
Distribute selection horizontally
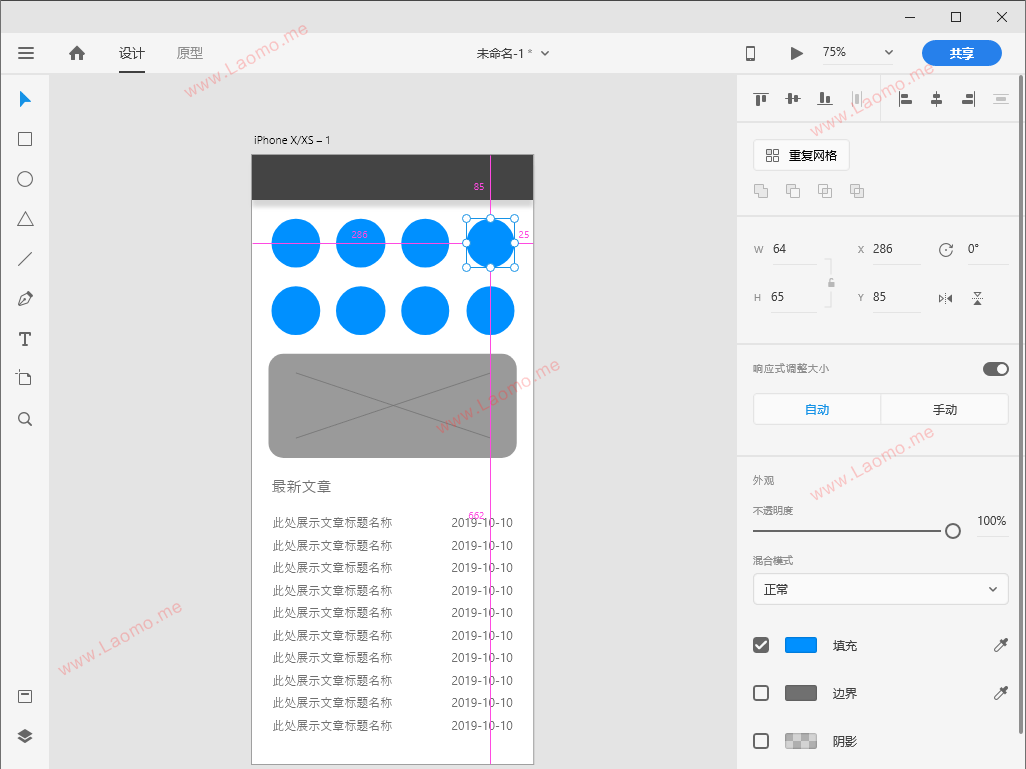(x=857, y=99)
